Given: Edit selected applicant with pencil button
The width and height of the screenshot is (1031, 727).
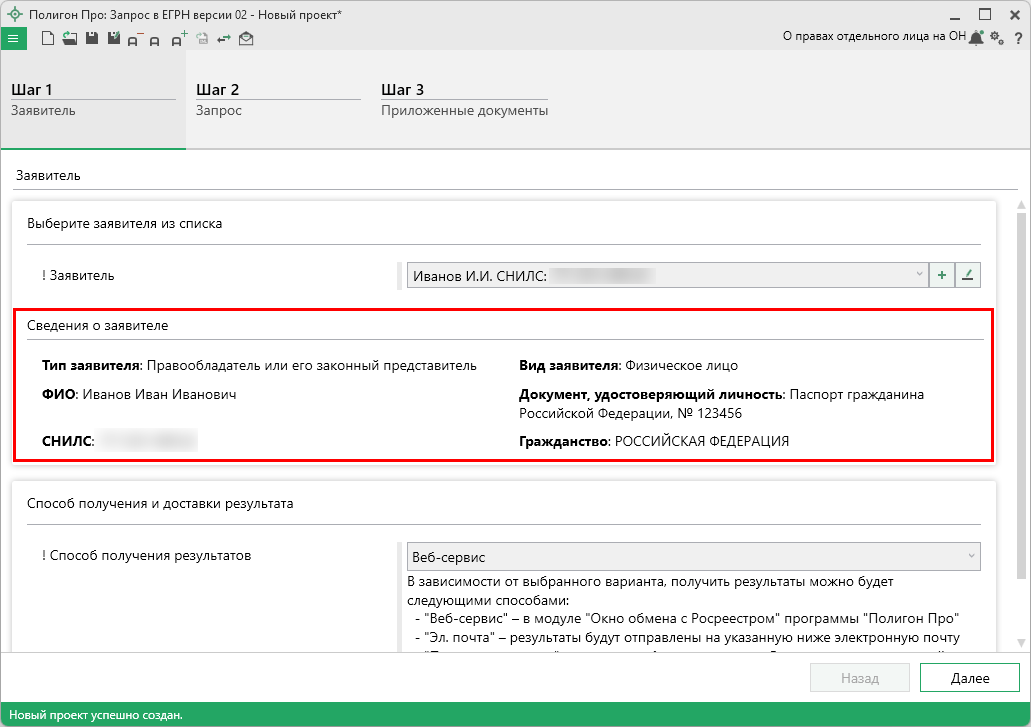Looking at the screenshot, I should (x=967, y=275).
